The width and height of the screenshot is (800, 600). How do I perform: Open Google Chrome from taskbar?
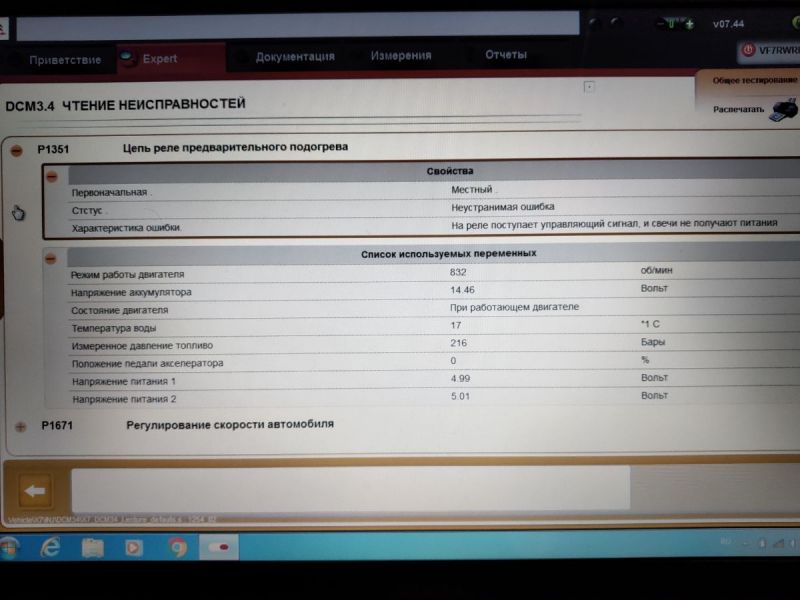[177, 547]
